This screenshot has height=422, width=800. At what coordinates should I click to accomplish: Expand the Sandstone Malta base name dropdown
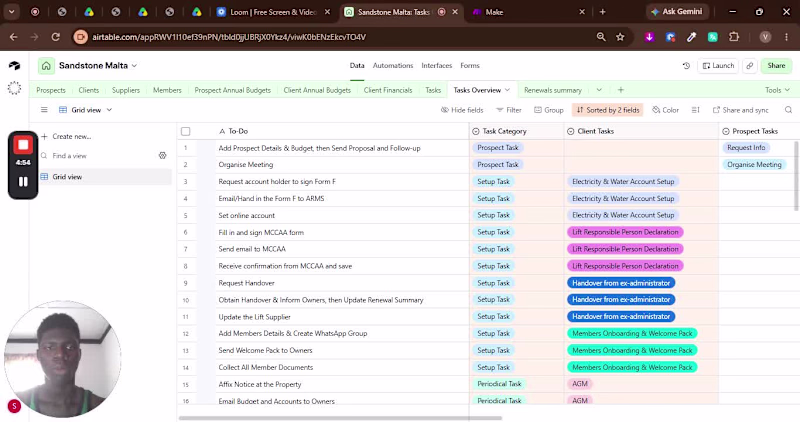[x=134, y=66]
